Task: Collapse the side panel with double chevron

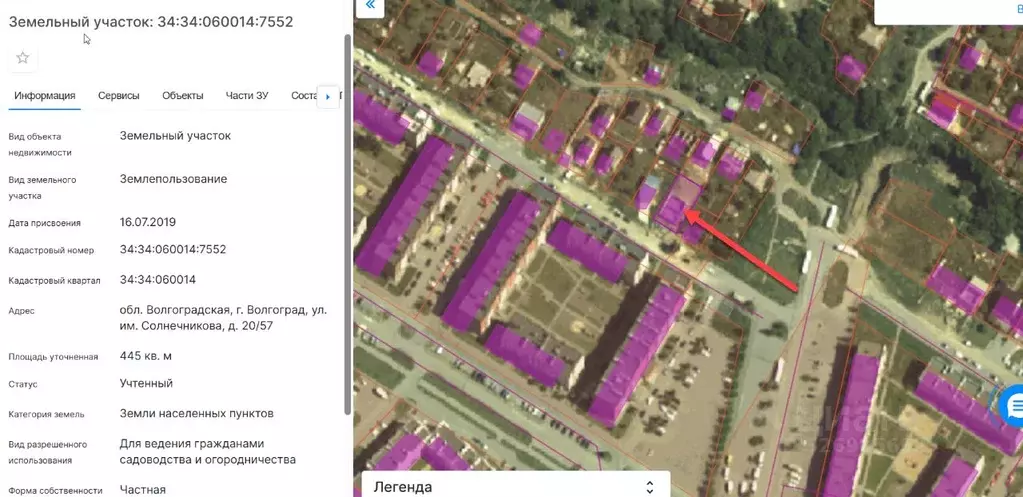Action: click(x=370, y=6)
